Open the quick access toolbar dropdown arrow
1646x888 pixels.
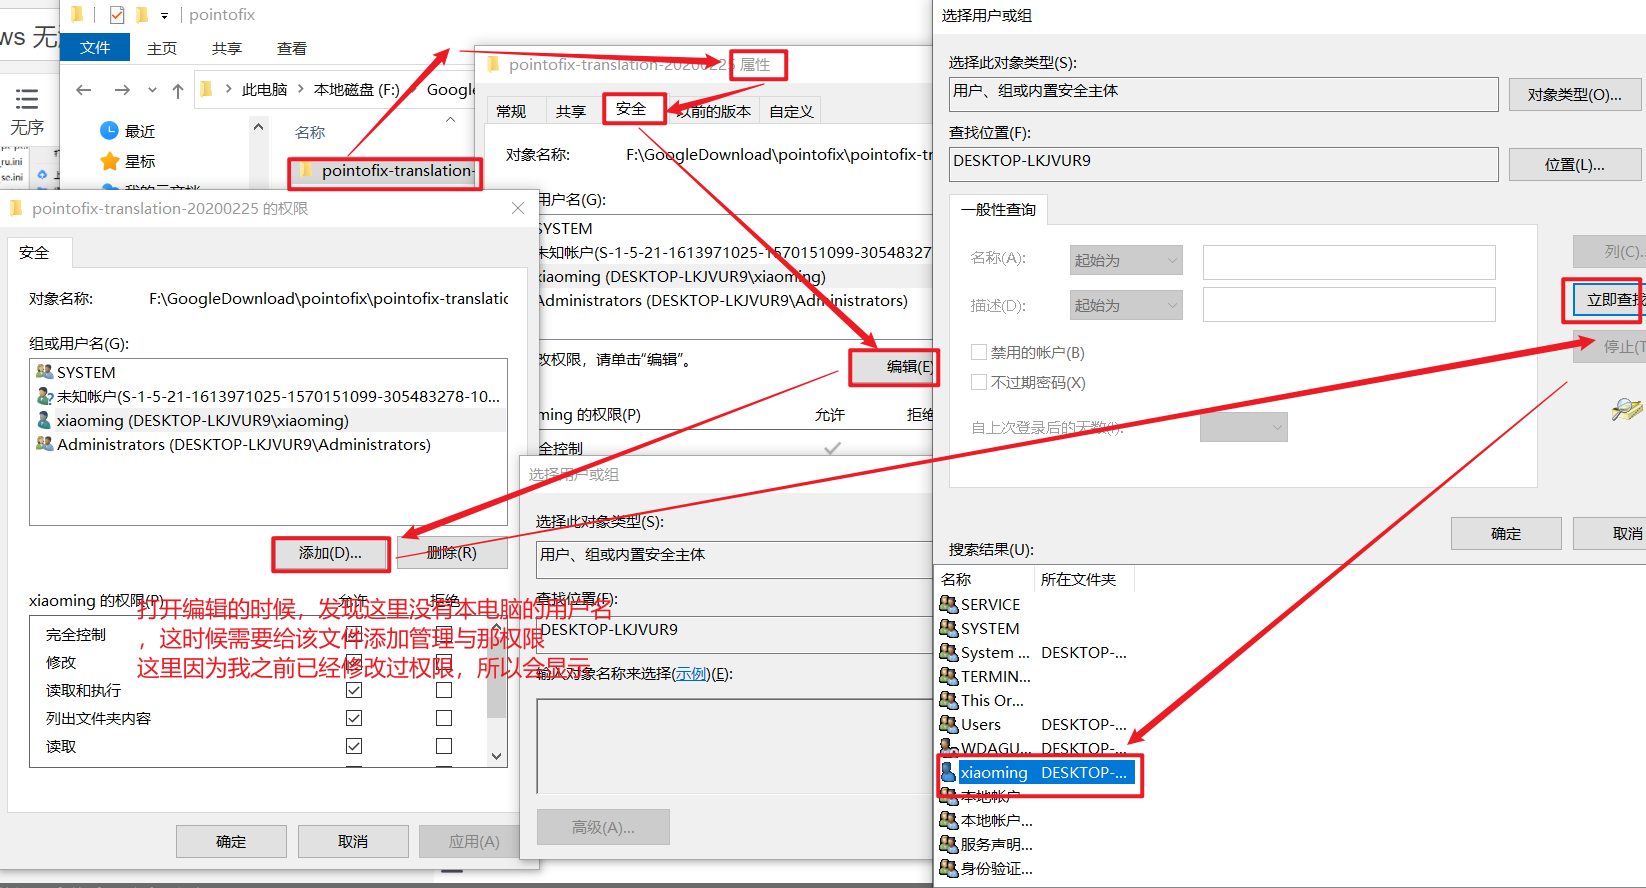pos(165,15)
